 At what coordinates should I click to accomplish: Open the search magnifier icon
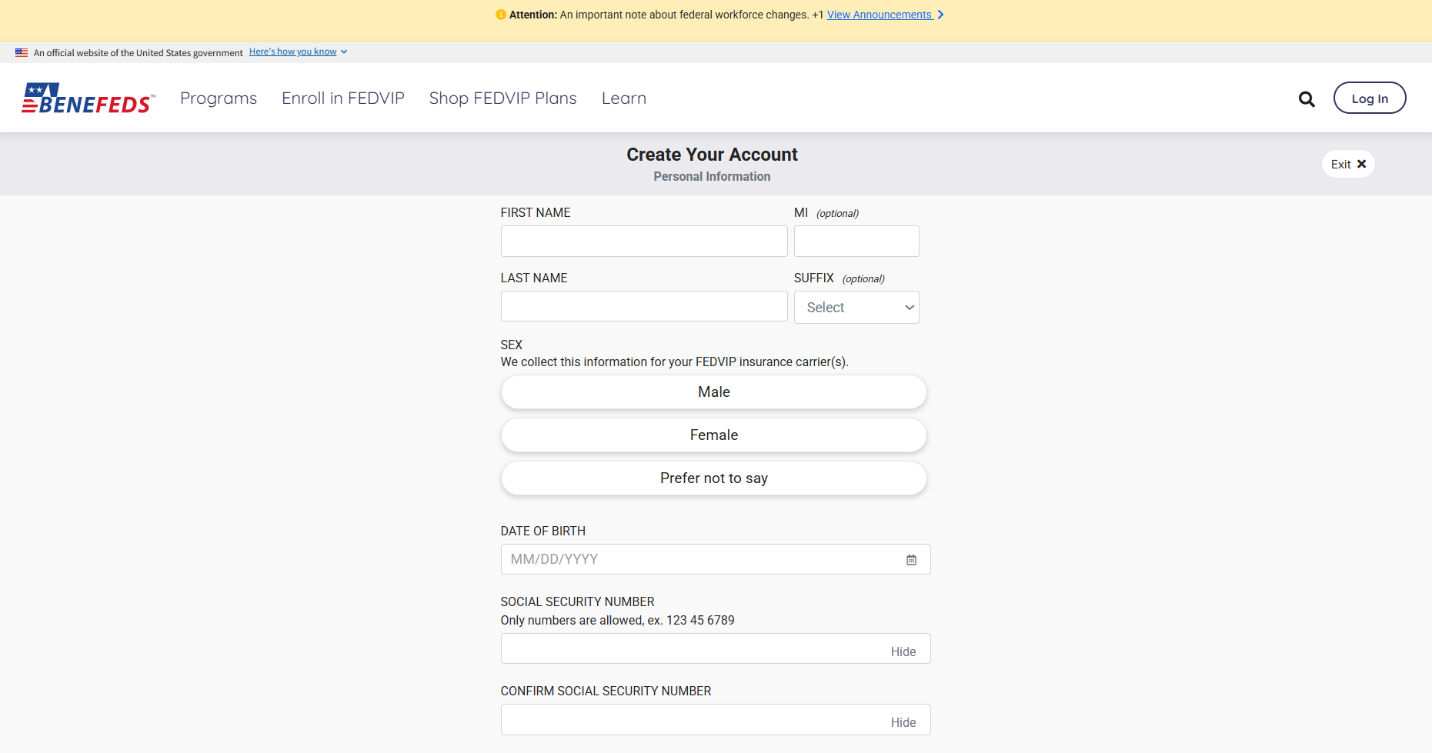[x=1306, y=99]
